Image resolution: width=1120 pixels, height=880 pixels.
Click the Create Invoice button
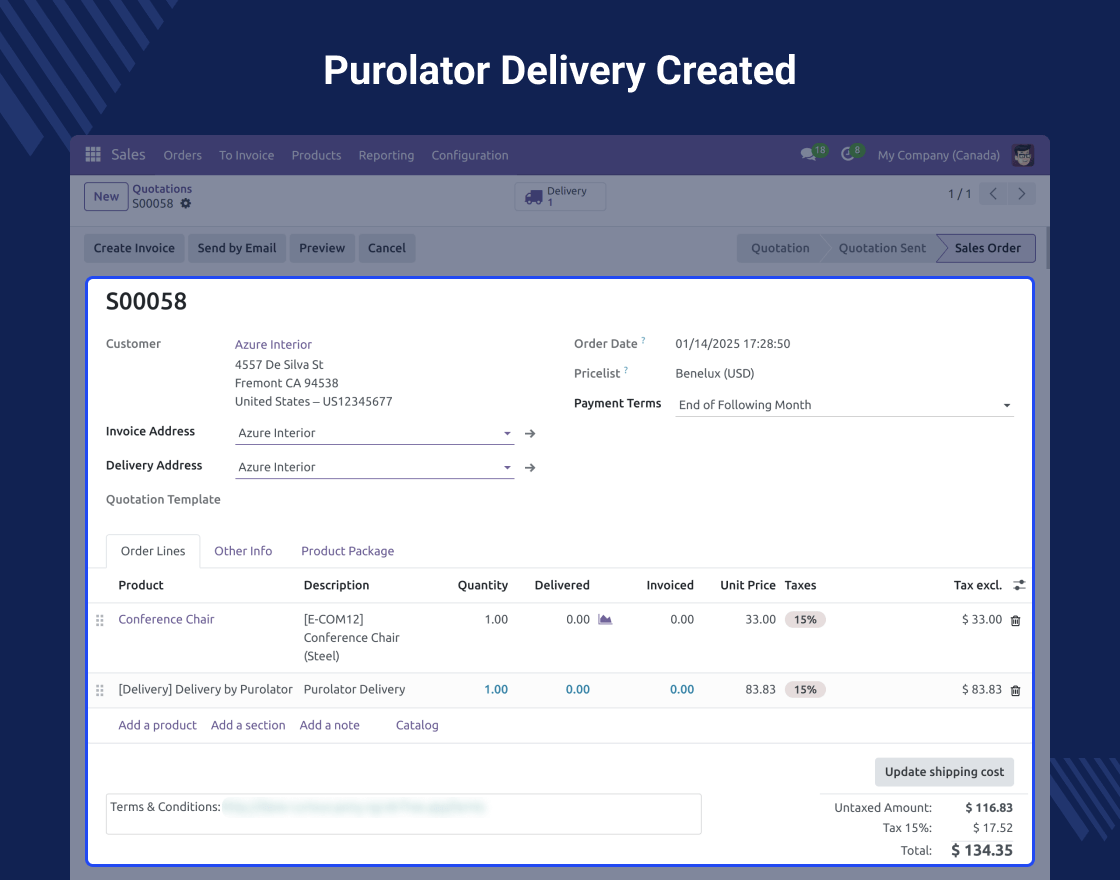click(x=134, y=248)
